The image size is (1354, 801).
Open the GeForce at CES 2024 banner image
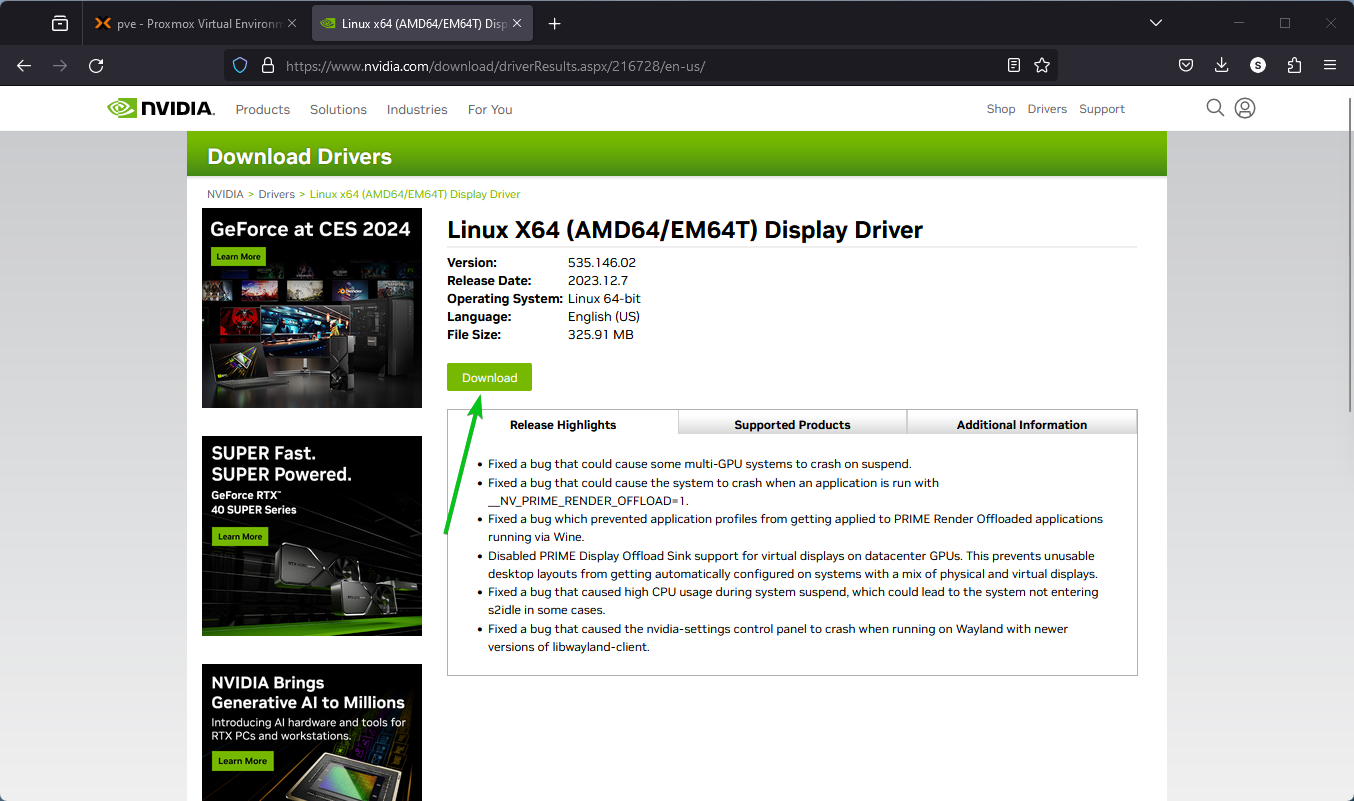(x=312, y=308)
